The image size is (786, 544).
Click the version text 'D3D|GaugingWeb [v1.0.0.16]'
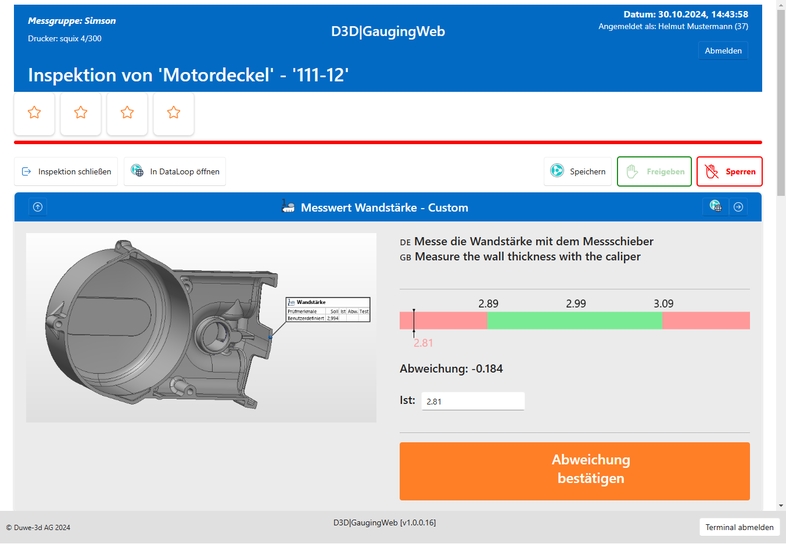tap(384, 523)
